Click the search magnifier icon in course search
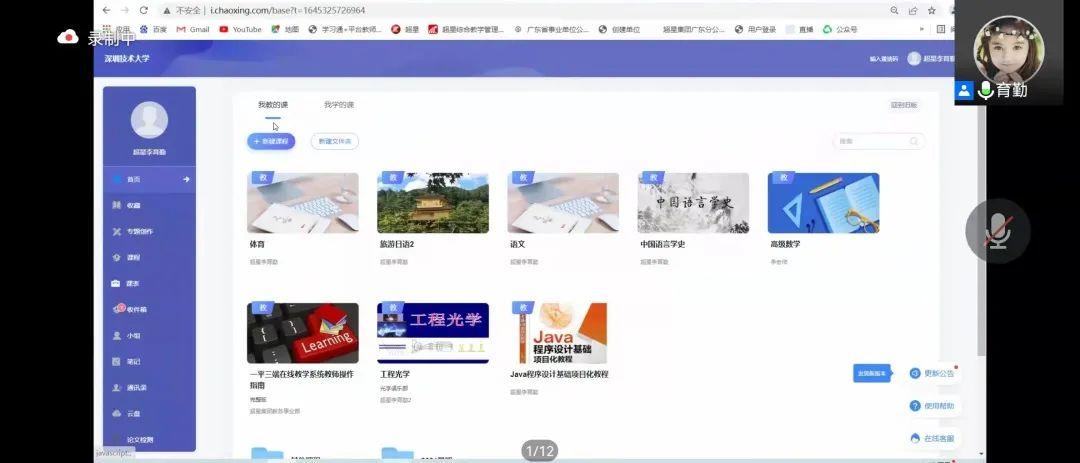1080x463 pixels. click(x=914, y=142)
